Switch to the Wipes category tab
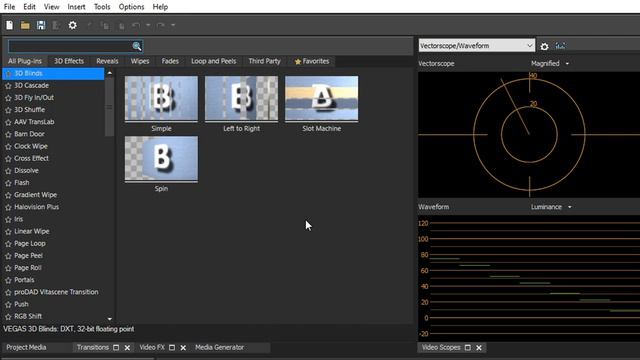This screenshot has height=360, width=640. pos(140,61)
